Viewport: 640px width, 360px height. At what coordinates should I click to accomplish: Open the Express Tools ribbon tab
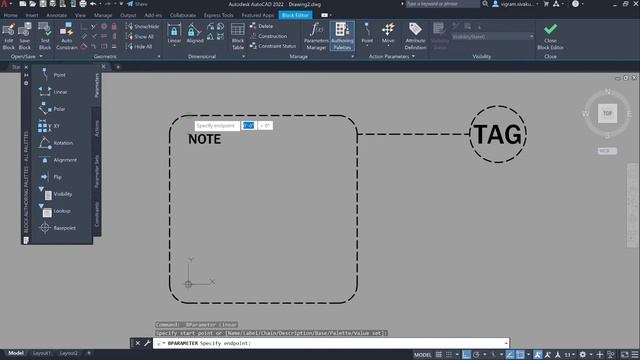coord(219,15)
